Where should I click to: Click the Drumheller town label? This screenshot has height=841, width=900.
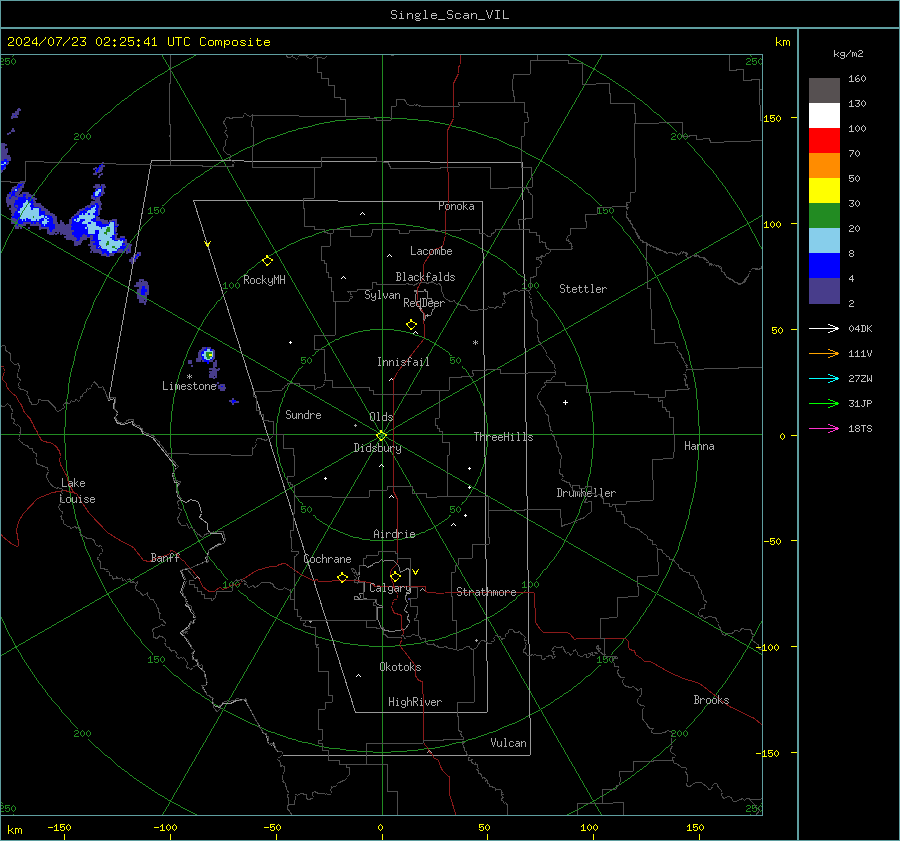(586, 493)
